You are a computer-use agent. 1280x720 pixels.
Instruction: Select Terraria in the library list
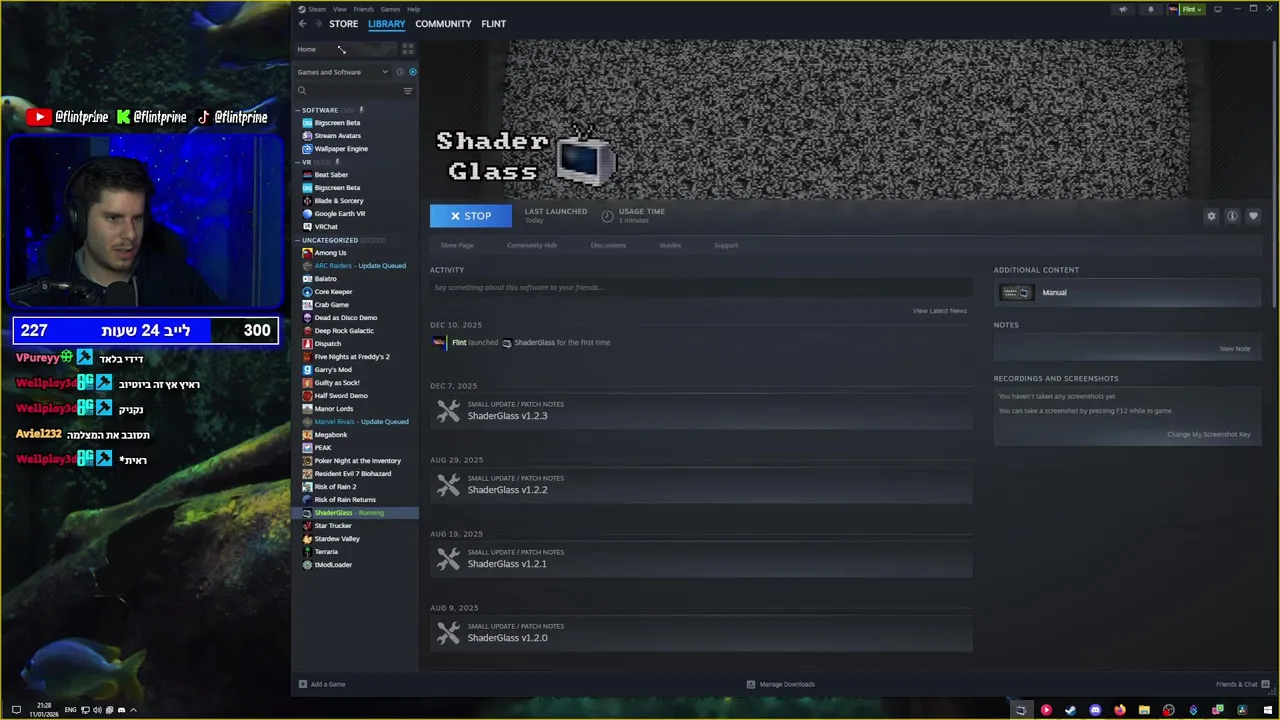pos(326,552)
